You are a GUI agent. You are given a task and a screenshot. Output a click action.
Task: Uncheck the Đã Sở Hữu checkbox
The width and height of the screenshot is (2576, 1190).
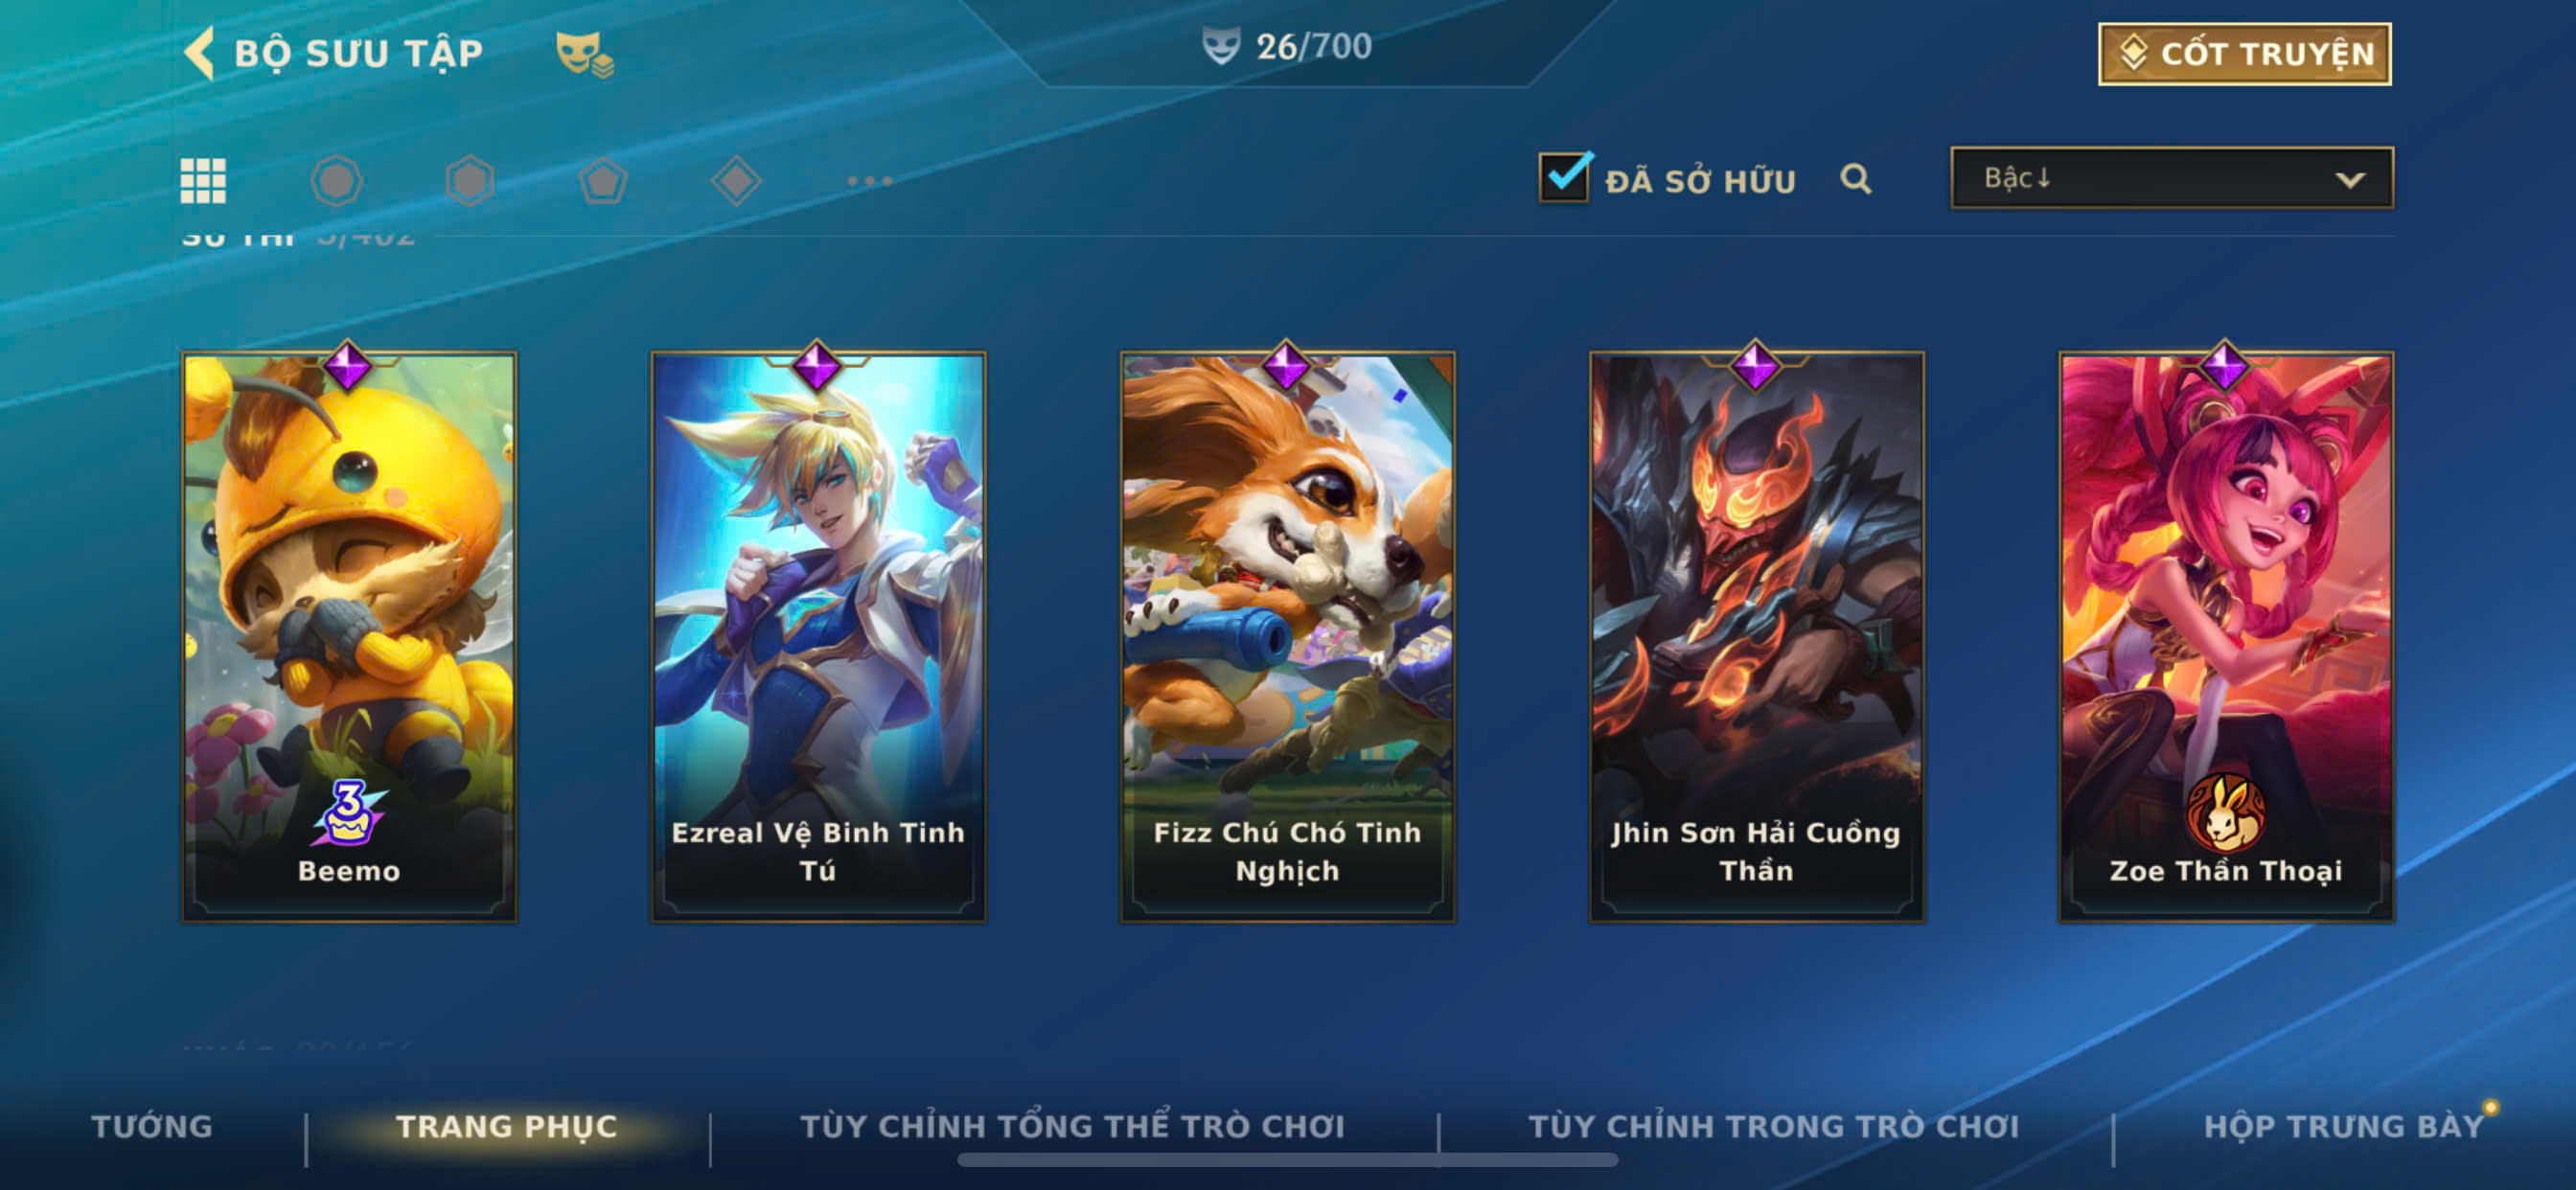(x=1564, y=178)
